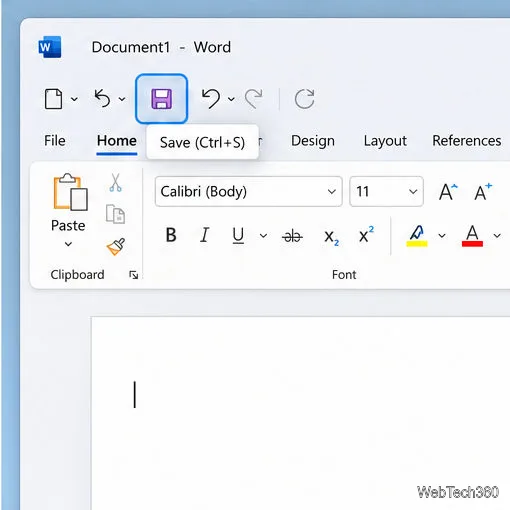
Task: Toggle Strikethrough formatting
Action: click(292, 236)
